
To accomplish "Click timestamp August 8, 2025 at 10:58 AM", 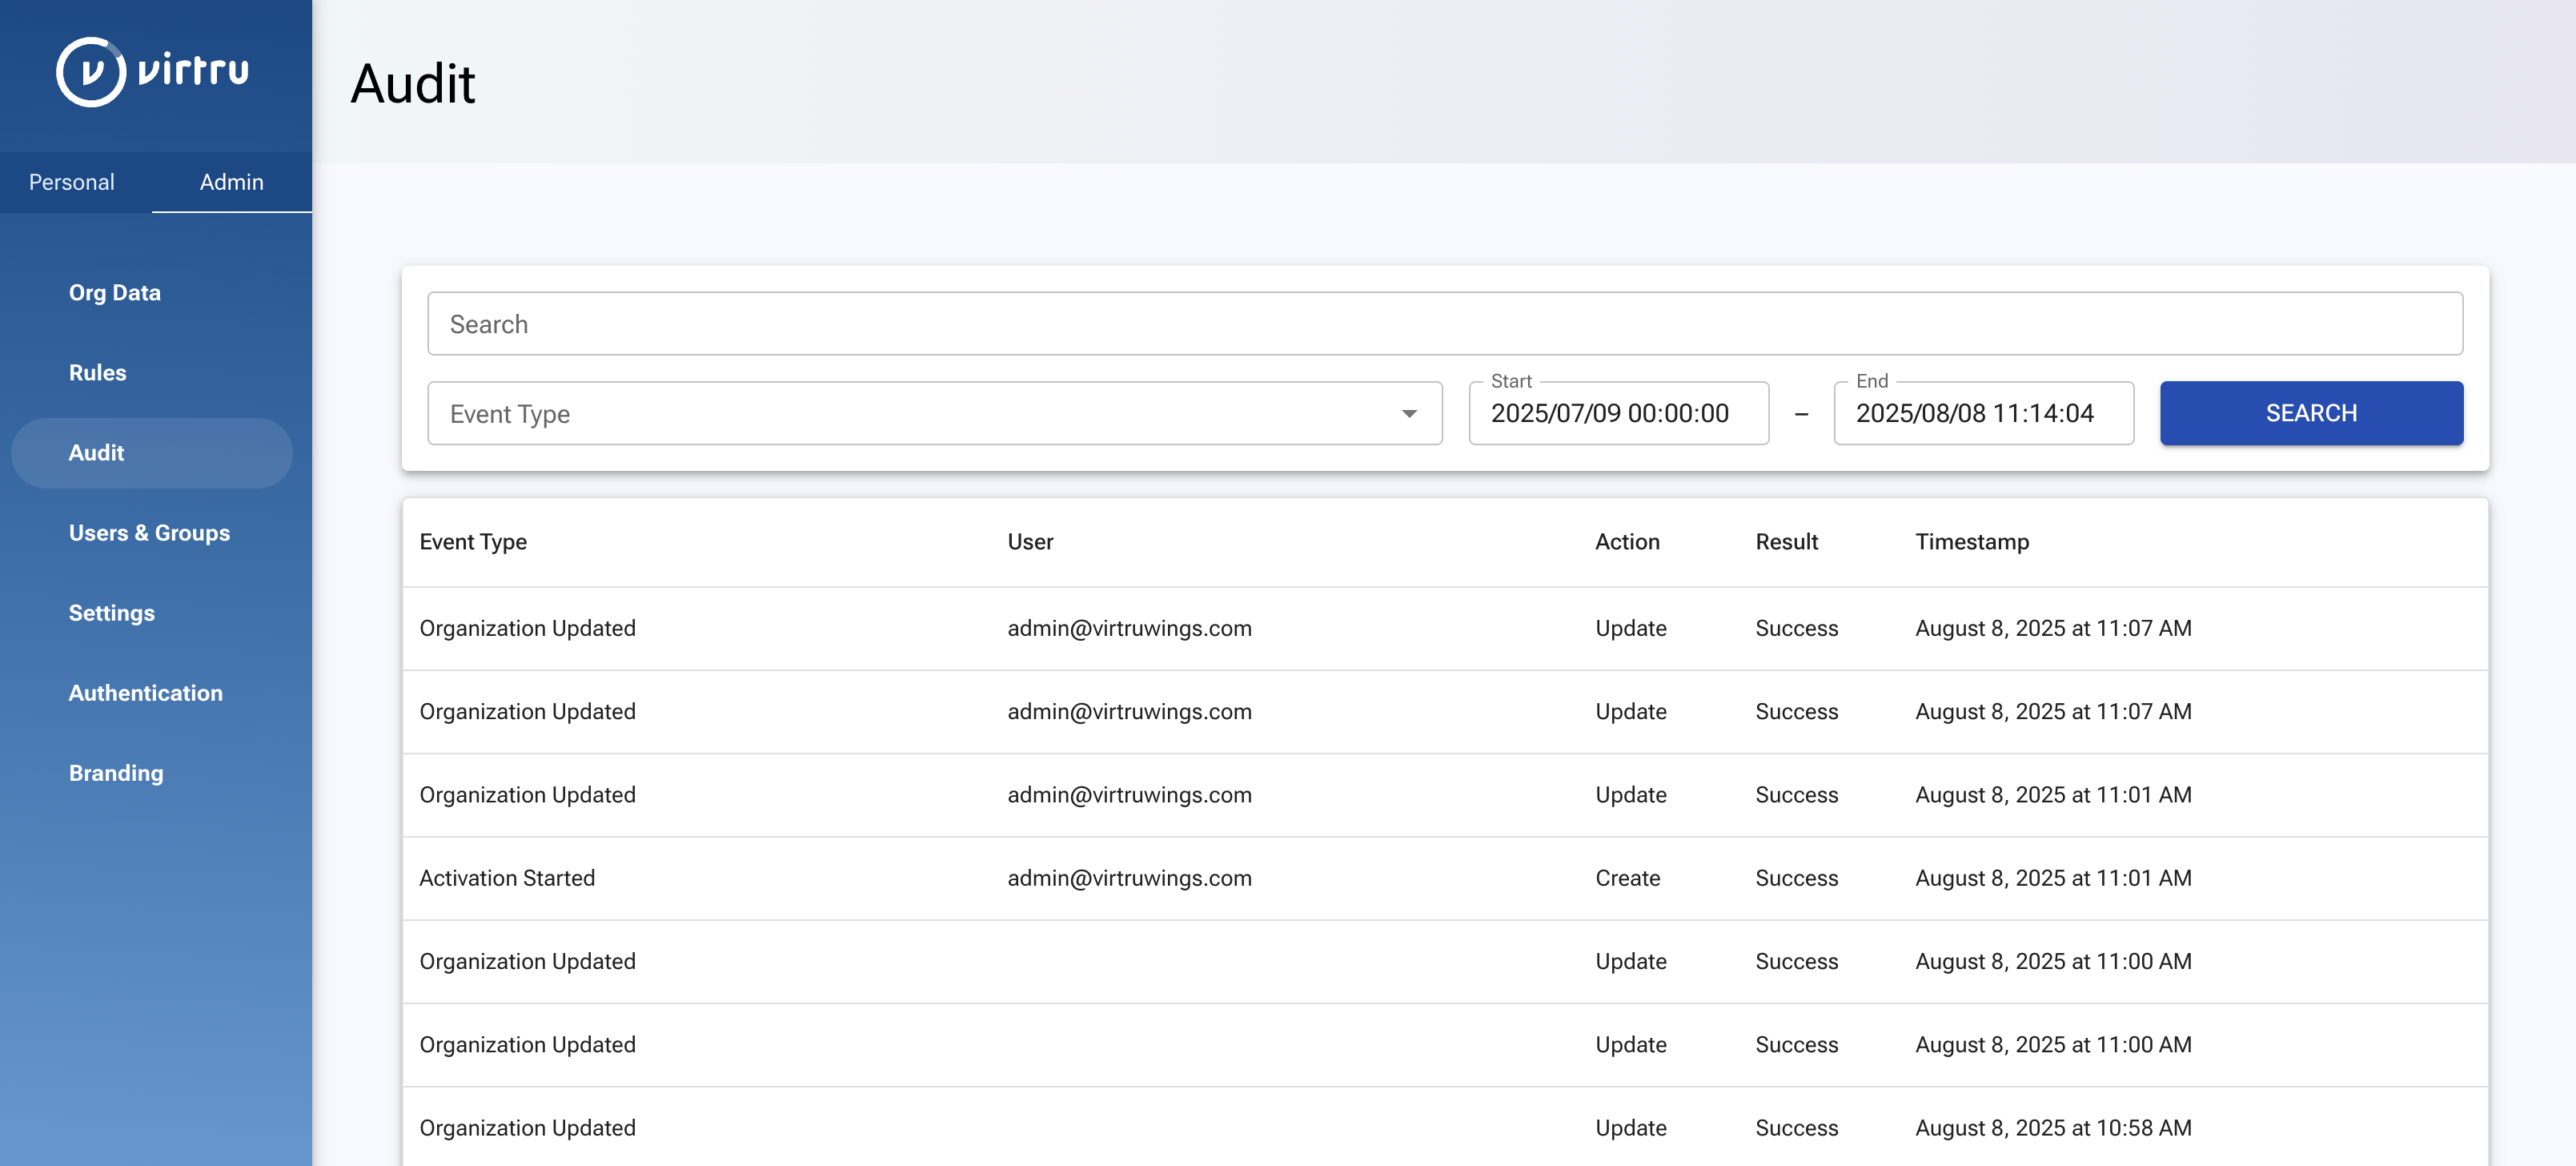I will point(2053,1128).
